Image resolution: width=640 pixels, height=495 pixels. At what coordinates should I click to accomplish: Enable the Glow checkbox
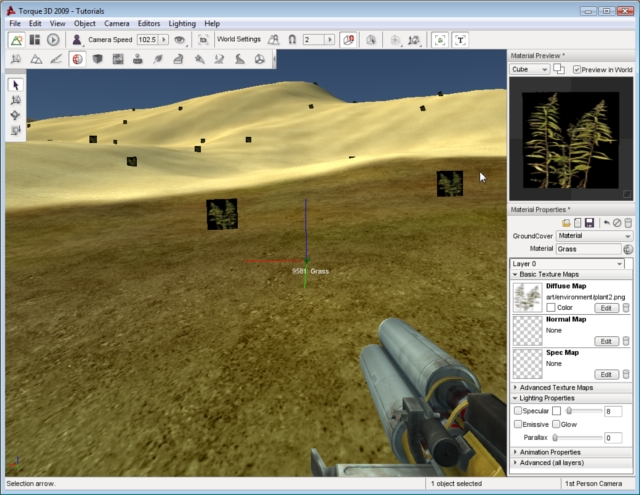click(555, 424)
